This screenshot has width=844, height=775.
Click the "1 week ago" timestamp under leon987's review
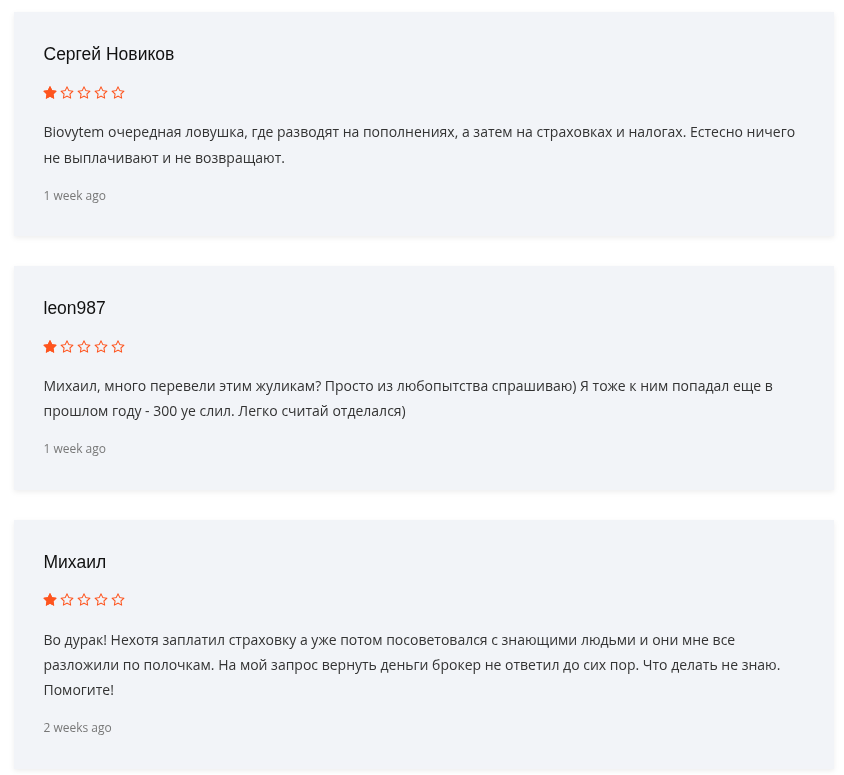(75, 449)
